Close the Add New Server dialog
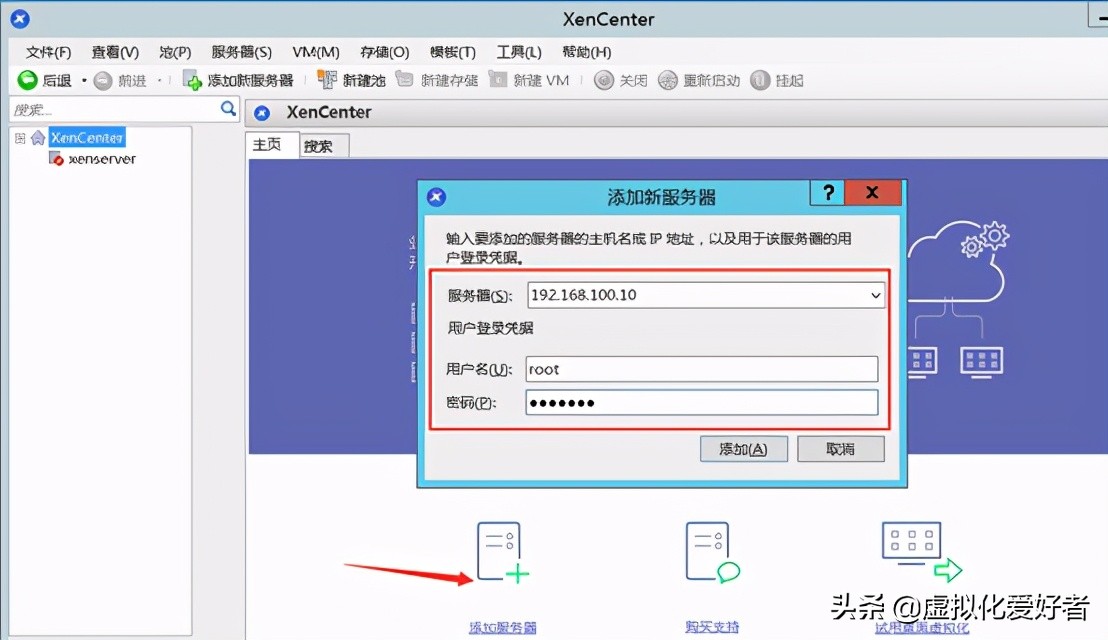The width and height of the screenshot is (1108, 640). (x=873, y=193)
